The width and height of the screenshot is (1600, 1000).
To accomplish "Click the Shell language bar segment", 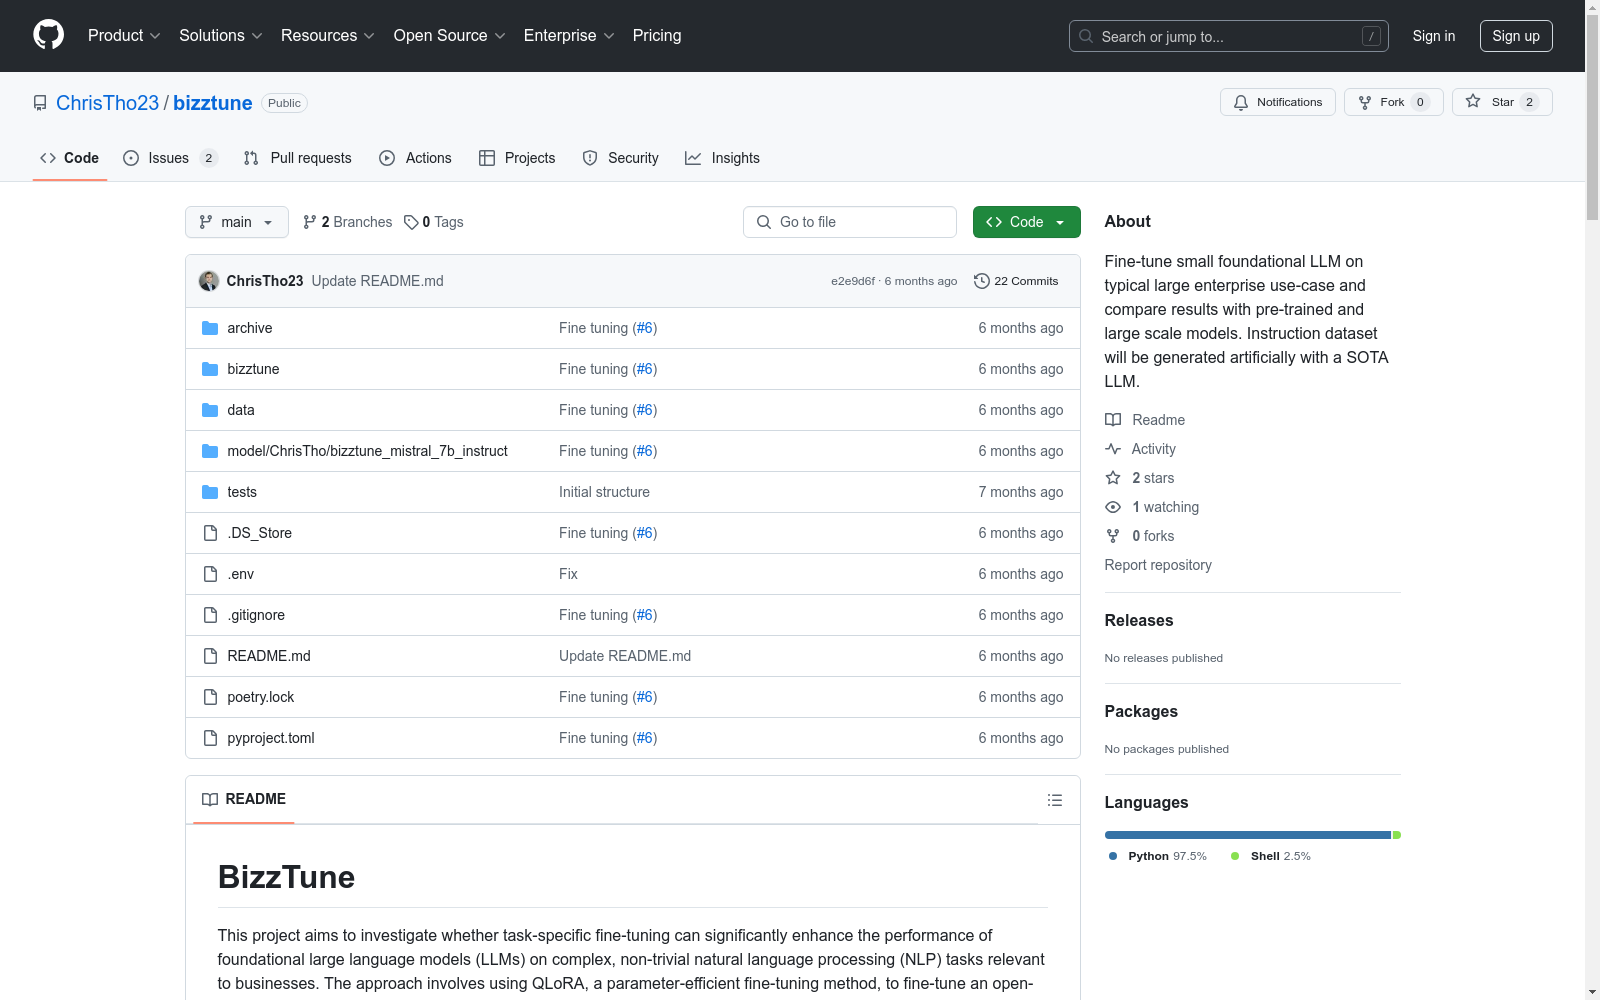I will (x=1397, y=835).
